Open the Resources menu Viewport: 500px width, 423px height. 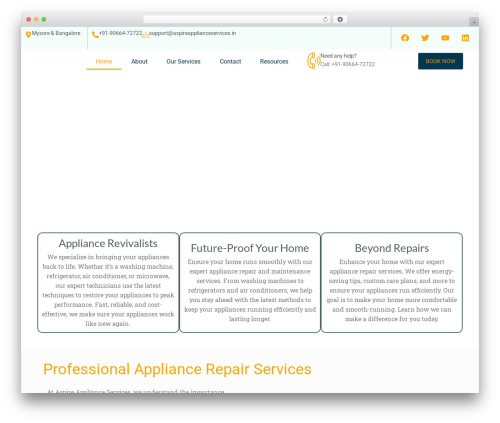click(274, 61)
